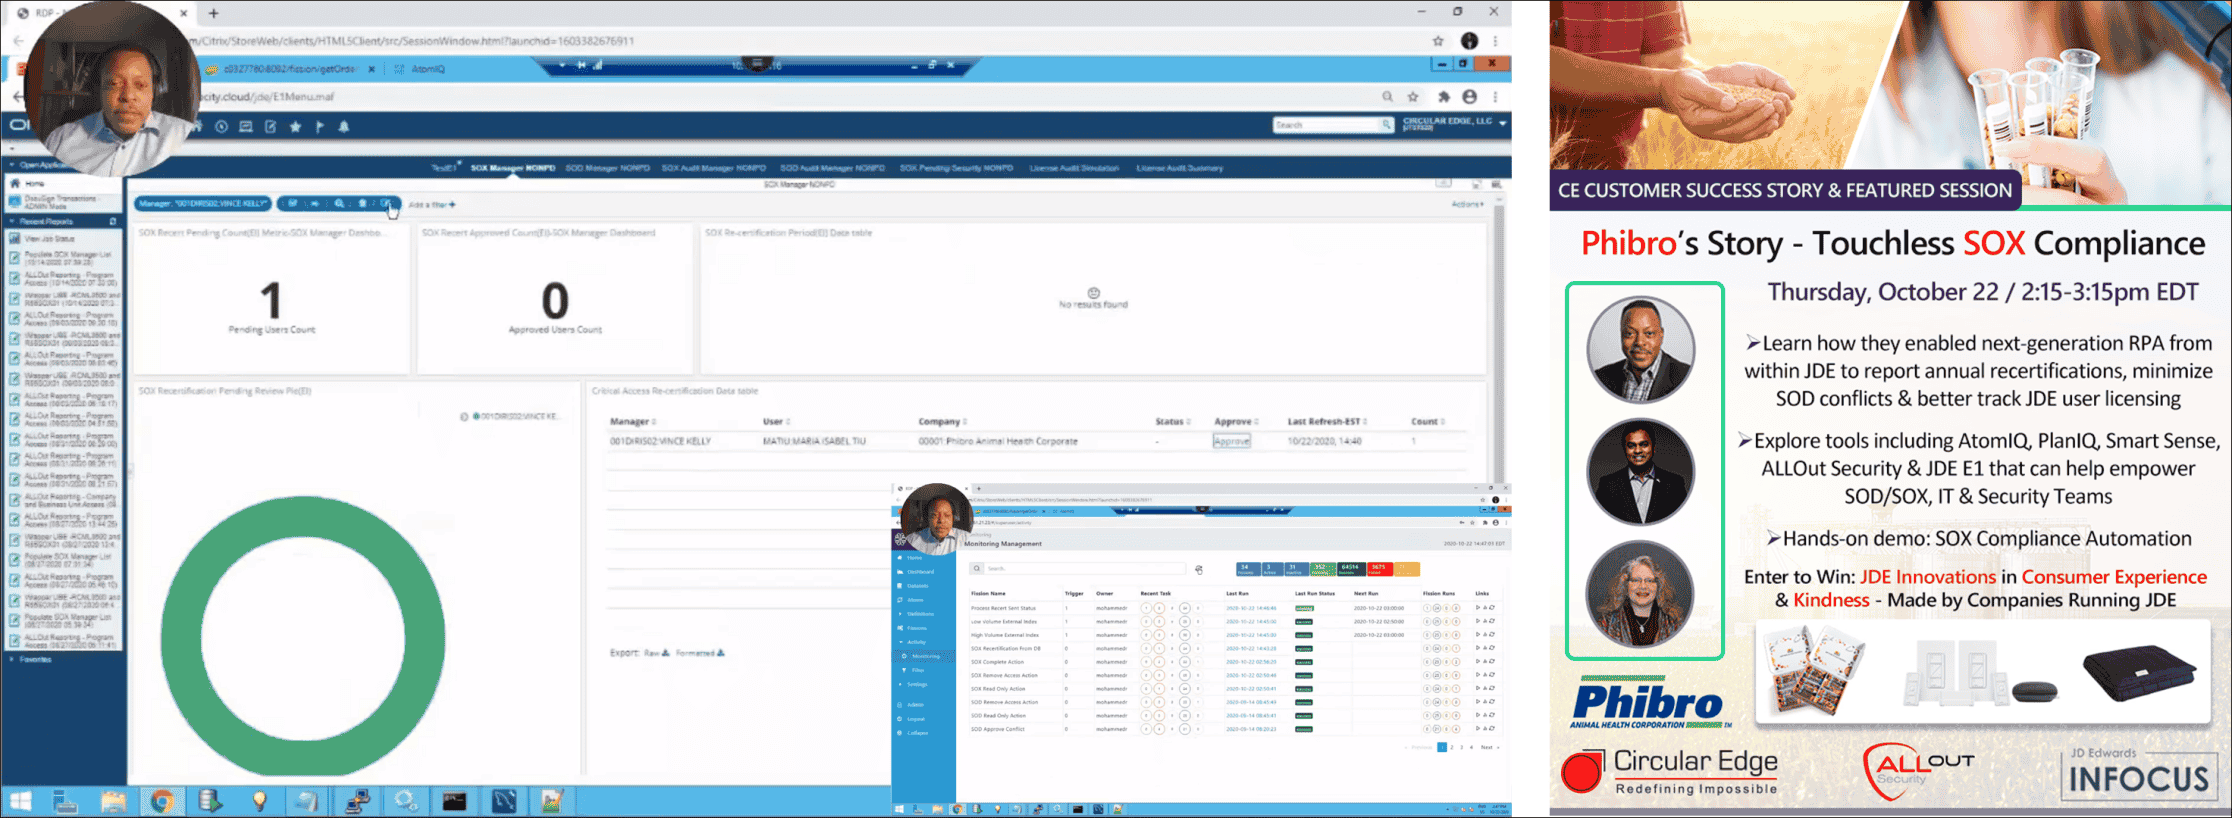The image size is (2232, 818).
Task: Click the flag icon in the header
Action: pos(319,127)
